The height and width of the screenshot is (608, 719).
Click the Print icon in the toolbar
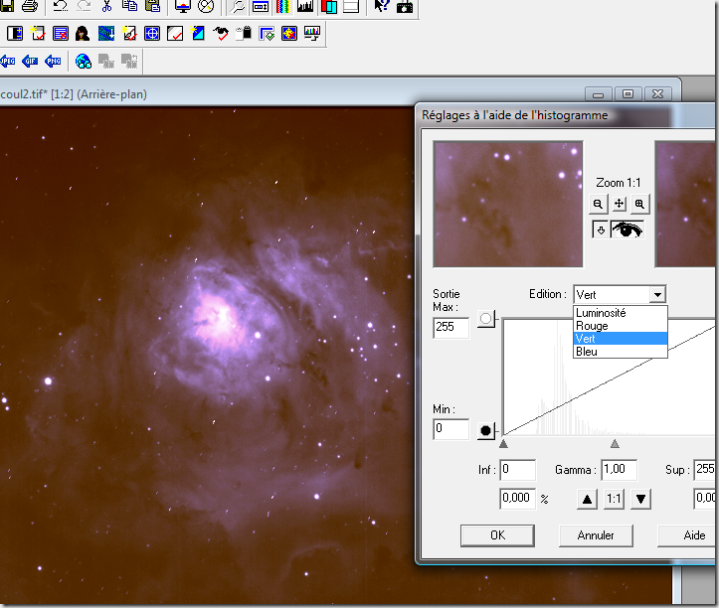(x=30, y=7)
